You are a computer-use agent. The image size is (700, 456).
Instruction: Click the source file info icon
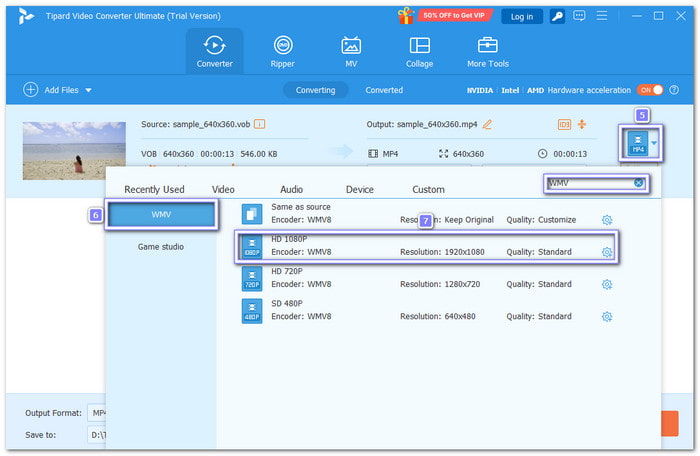click(259, 124)
